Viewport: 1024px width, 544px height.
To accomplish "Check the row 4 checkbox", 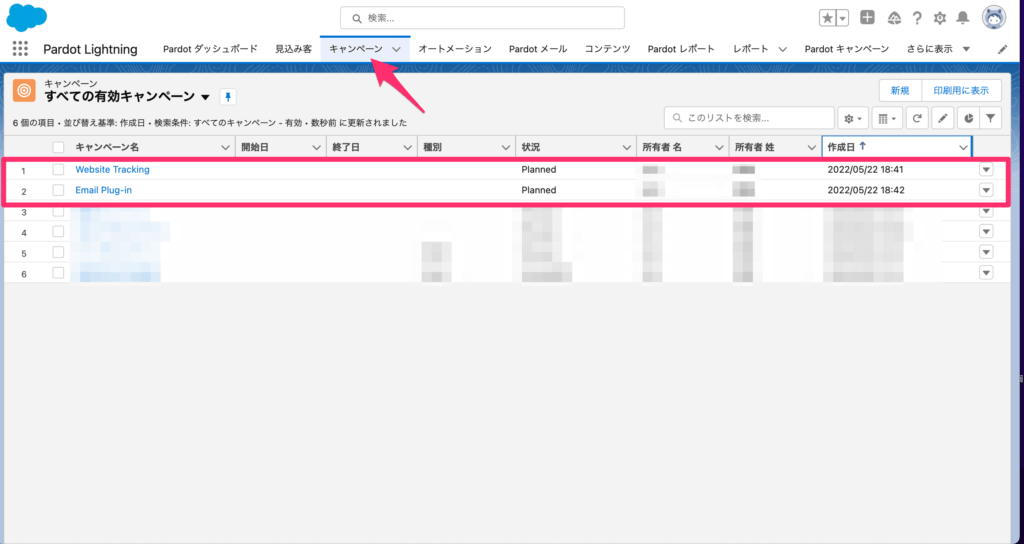I will [59, 232].
